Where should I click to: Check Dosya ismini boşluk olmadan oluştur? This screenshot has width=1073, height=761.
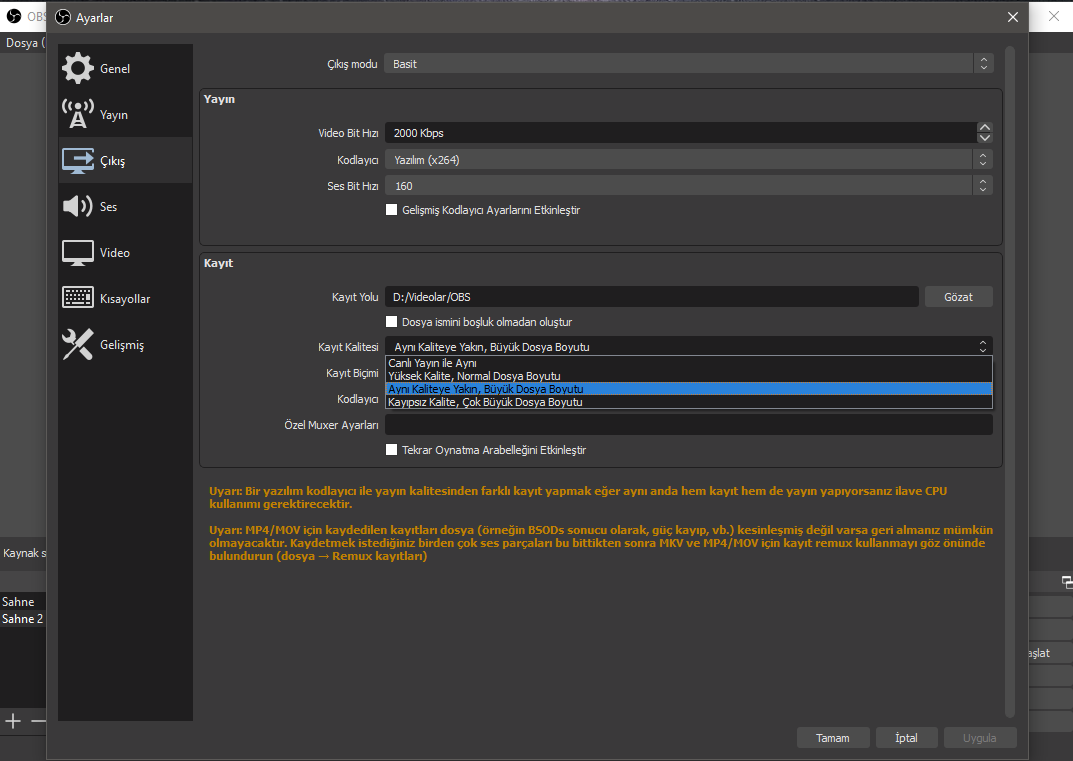pos(391,322)
